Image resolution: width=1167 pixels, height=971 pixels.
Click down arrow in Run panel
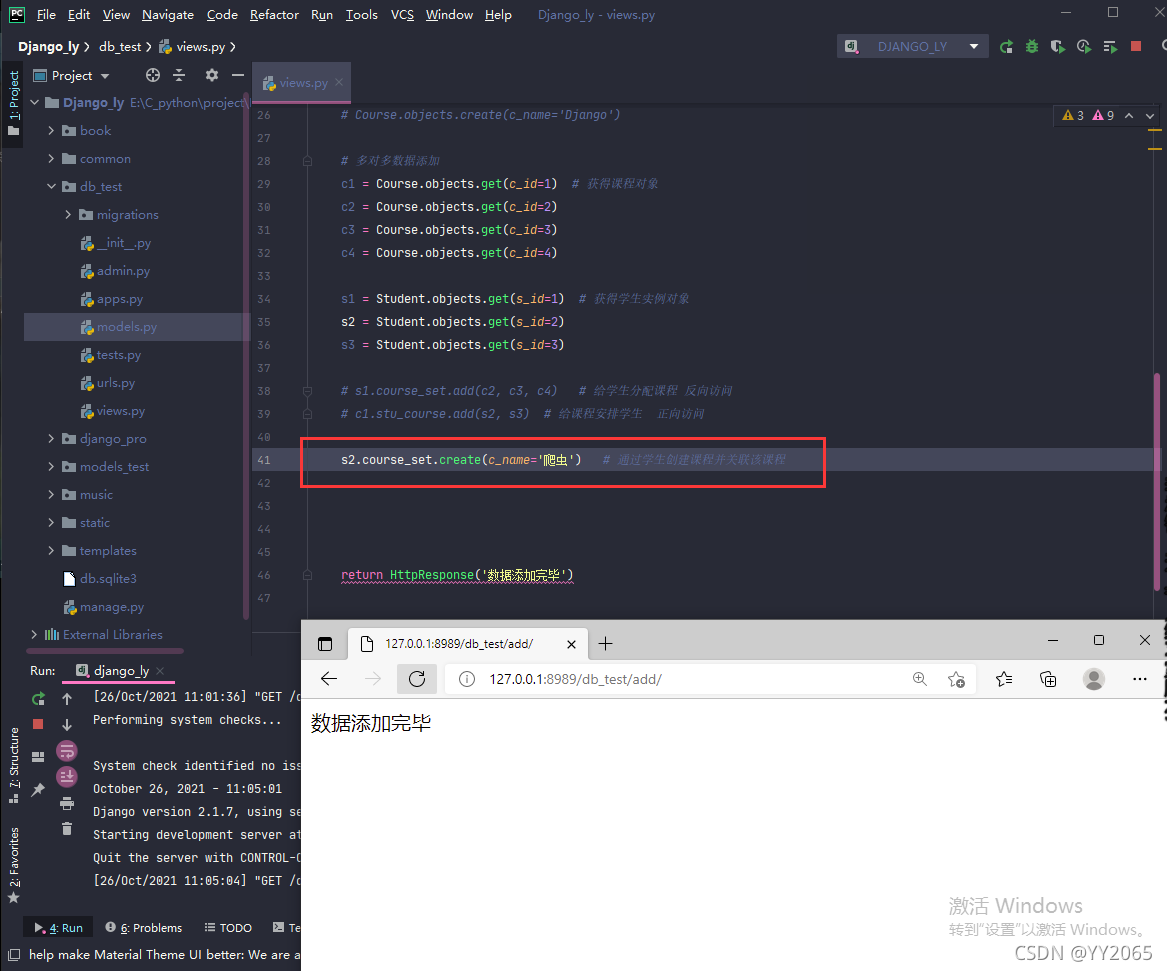[x=67, y=725]
